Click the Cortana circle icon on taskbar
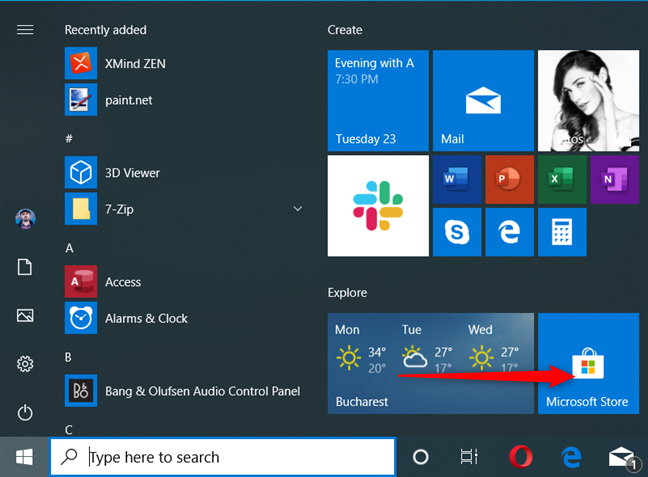The width and height of the screenshot is (648, 477). tap(421, 457)
